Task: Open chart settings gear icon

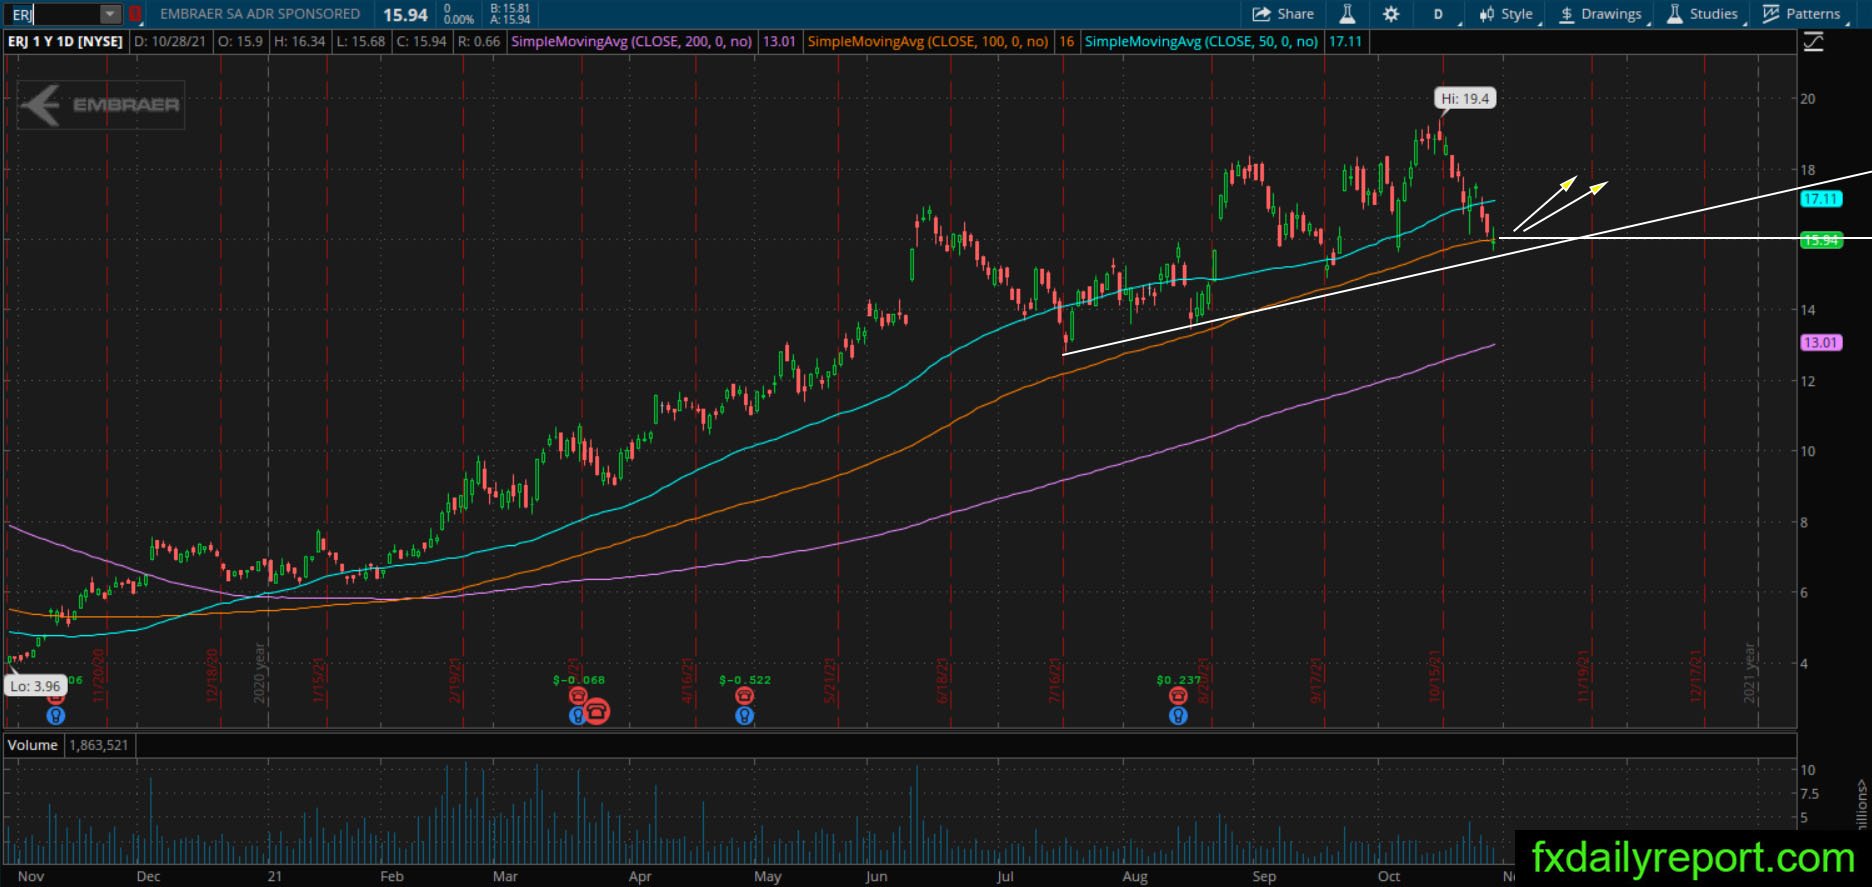Action: (1391, 14)
